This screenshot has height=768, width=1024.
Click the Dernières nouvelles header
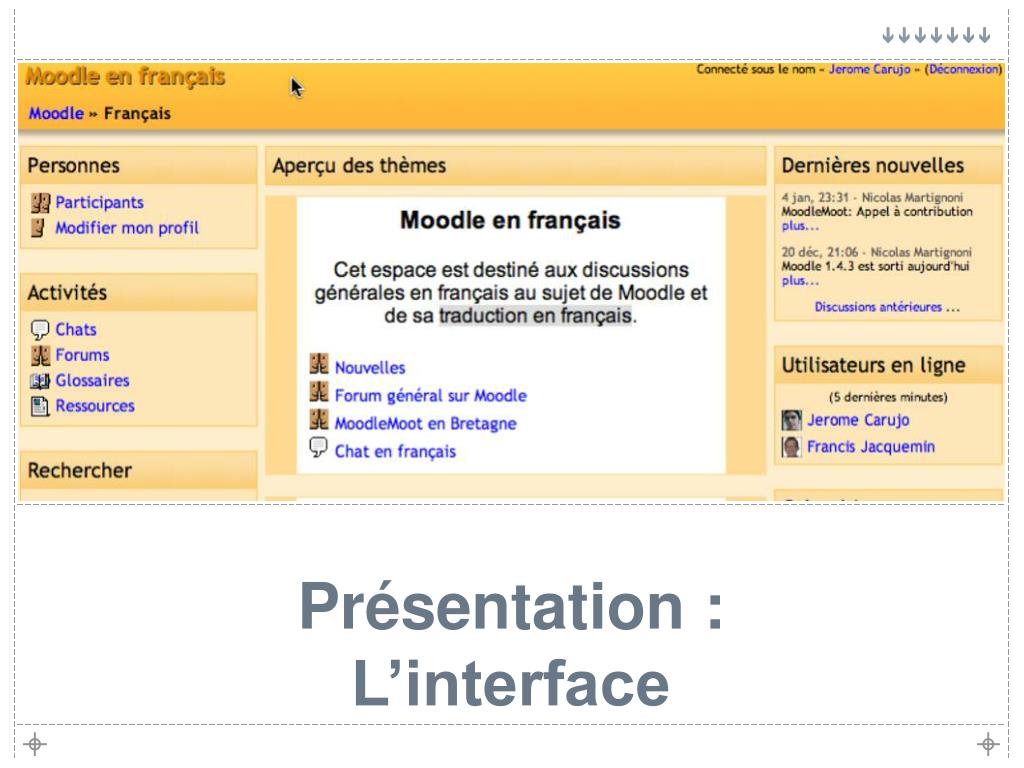tap(888, 166)
